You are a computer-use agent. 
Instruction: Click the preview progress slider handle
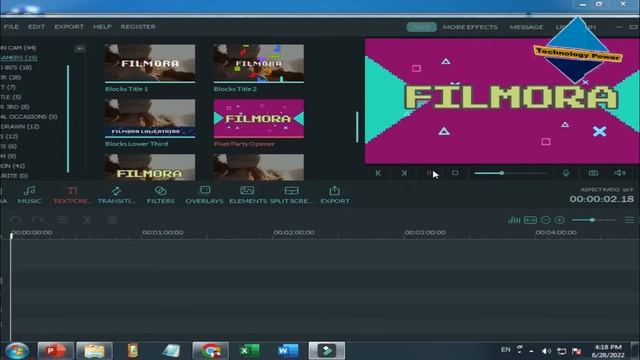click(x=502, y=173)
